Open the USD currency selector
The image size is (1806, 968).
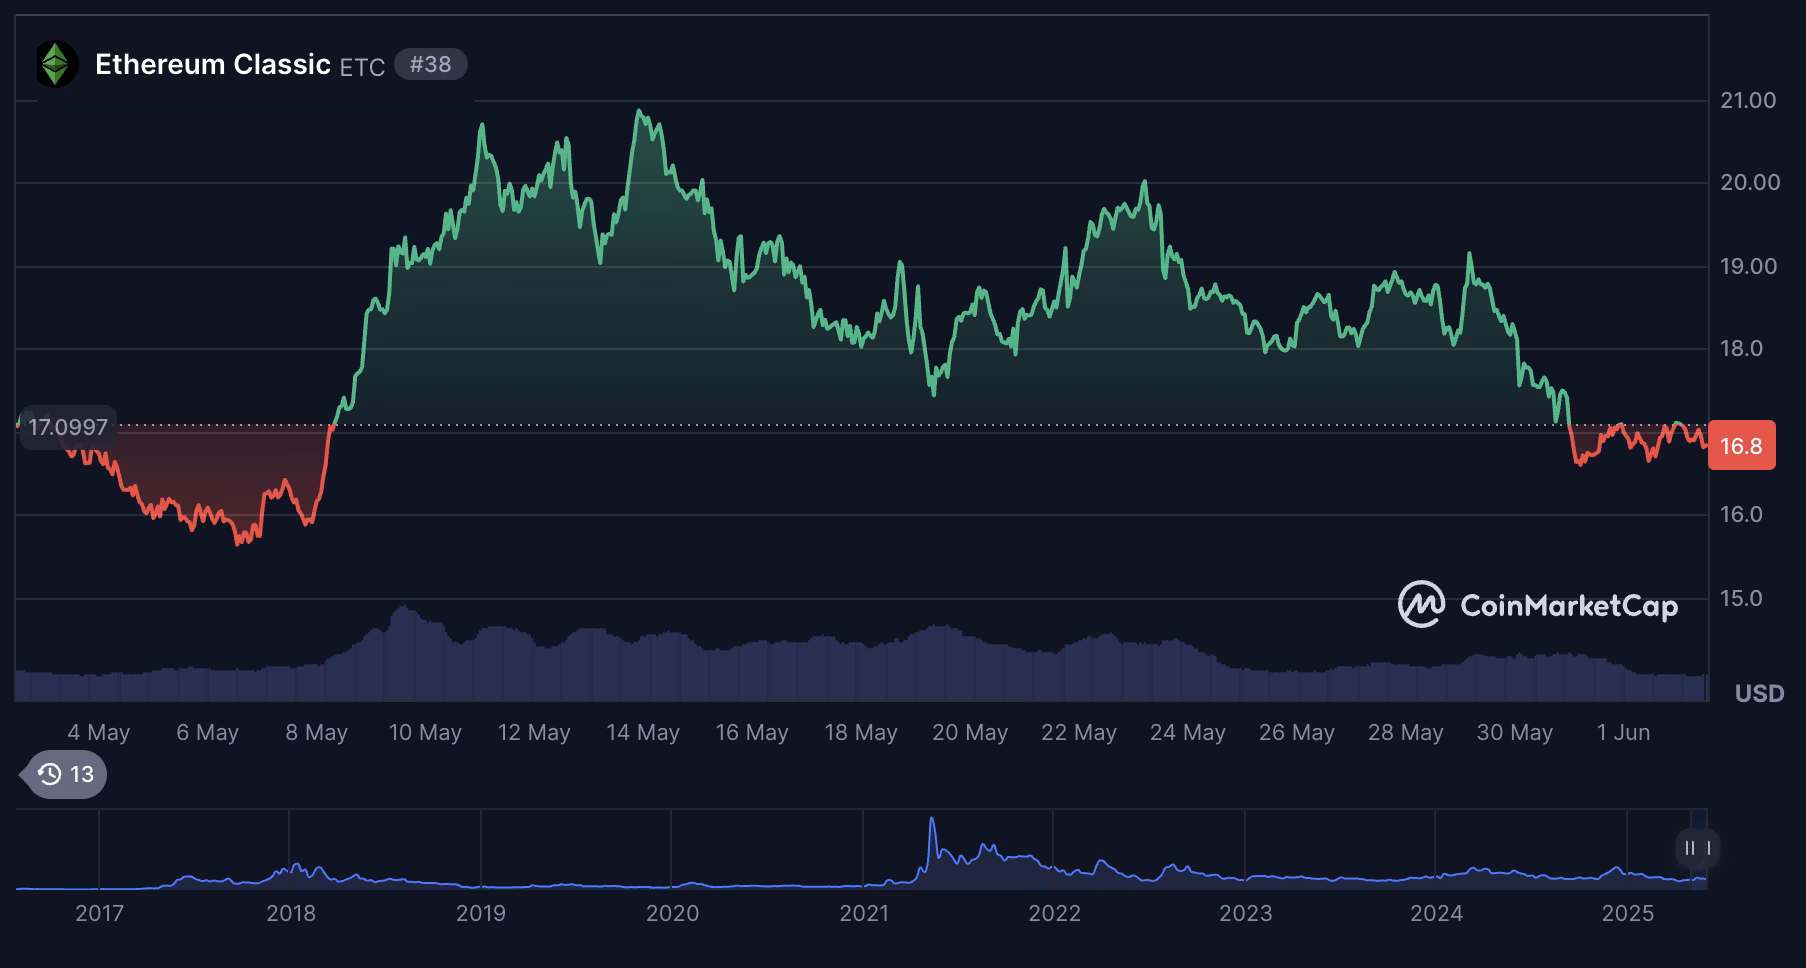pos(1761,693)
